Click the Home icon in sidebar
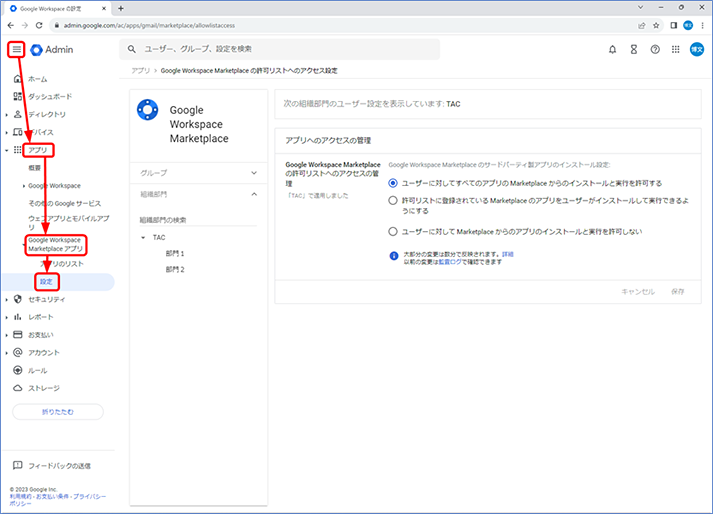 coord(18,79)
